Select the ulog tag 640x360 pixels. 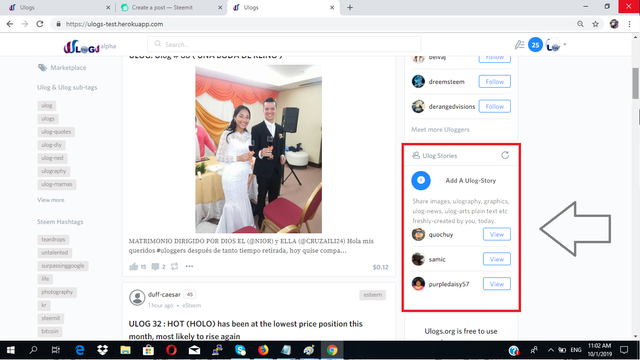click(47, 106)
